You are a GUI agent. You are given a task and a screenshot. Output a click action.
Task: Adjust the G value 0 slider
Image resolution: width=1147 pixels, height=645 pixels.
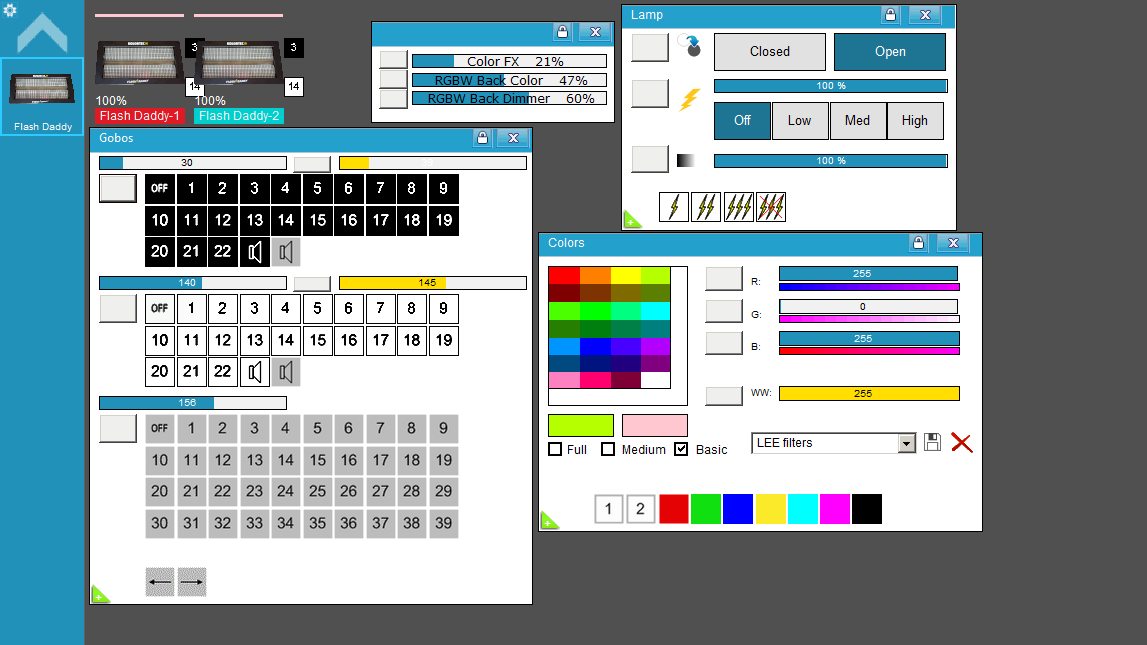pos(868,306)
